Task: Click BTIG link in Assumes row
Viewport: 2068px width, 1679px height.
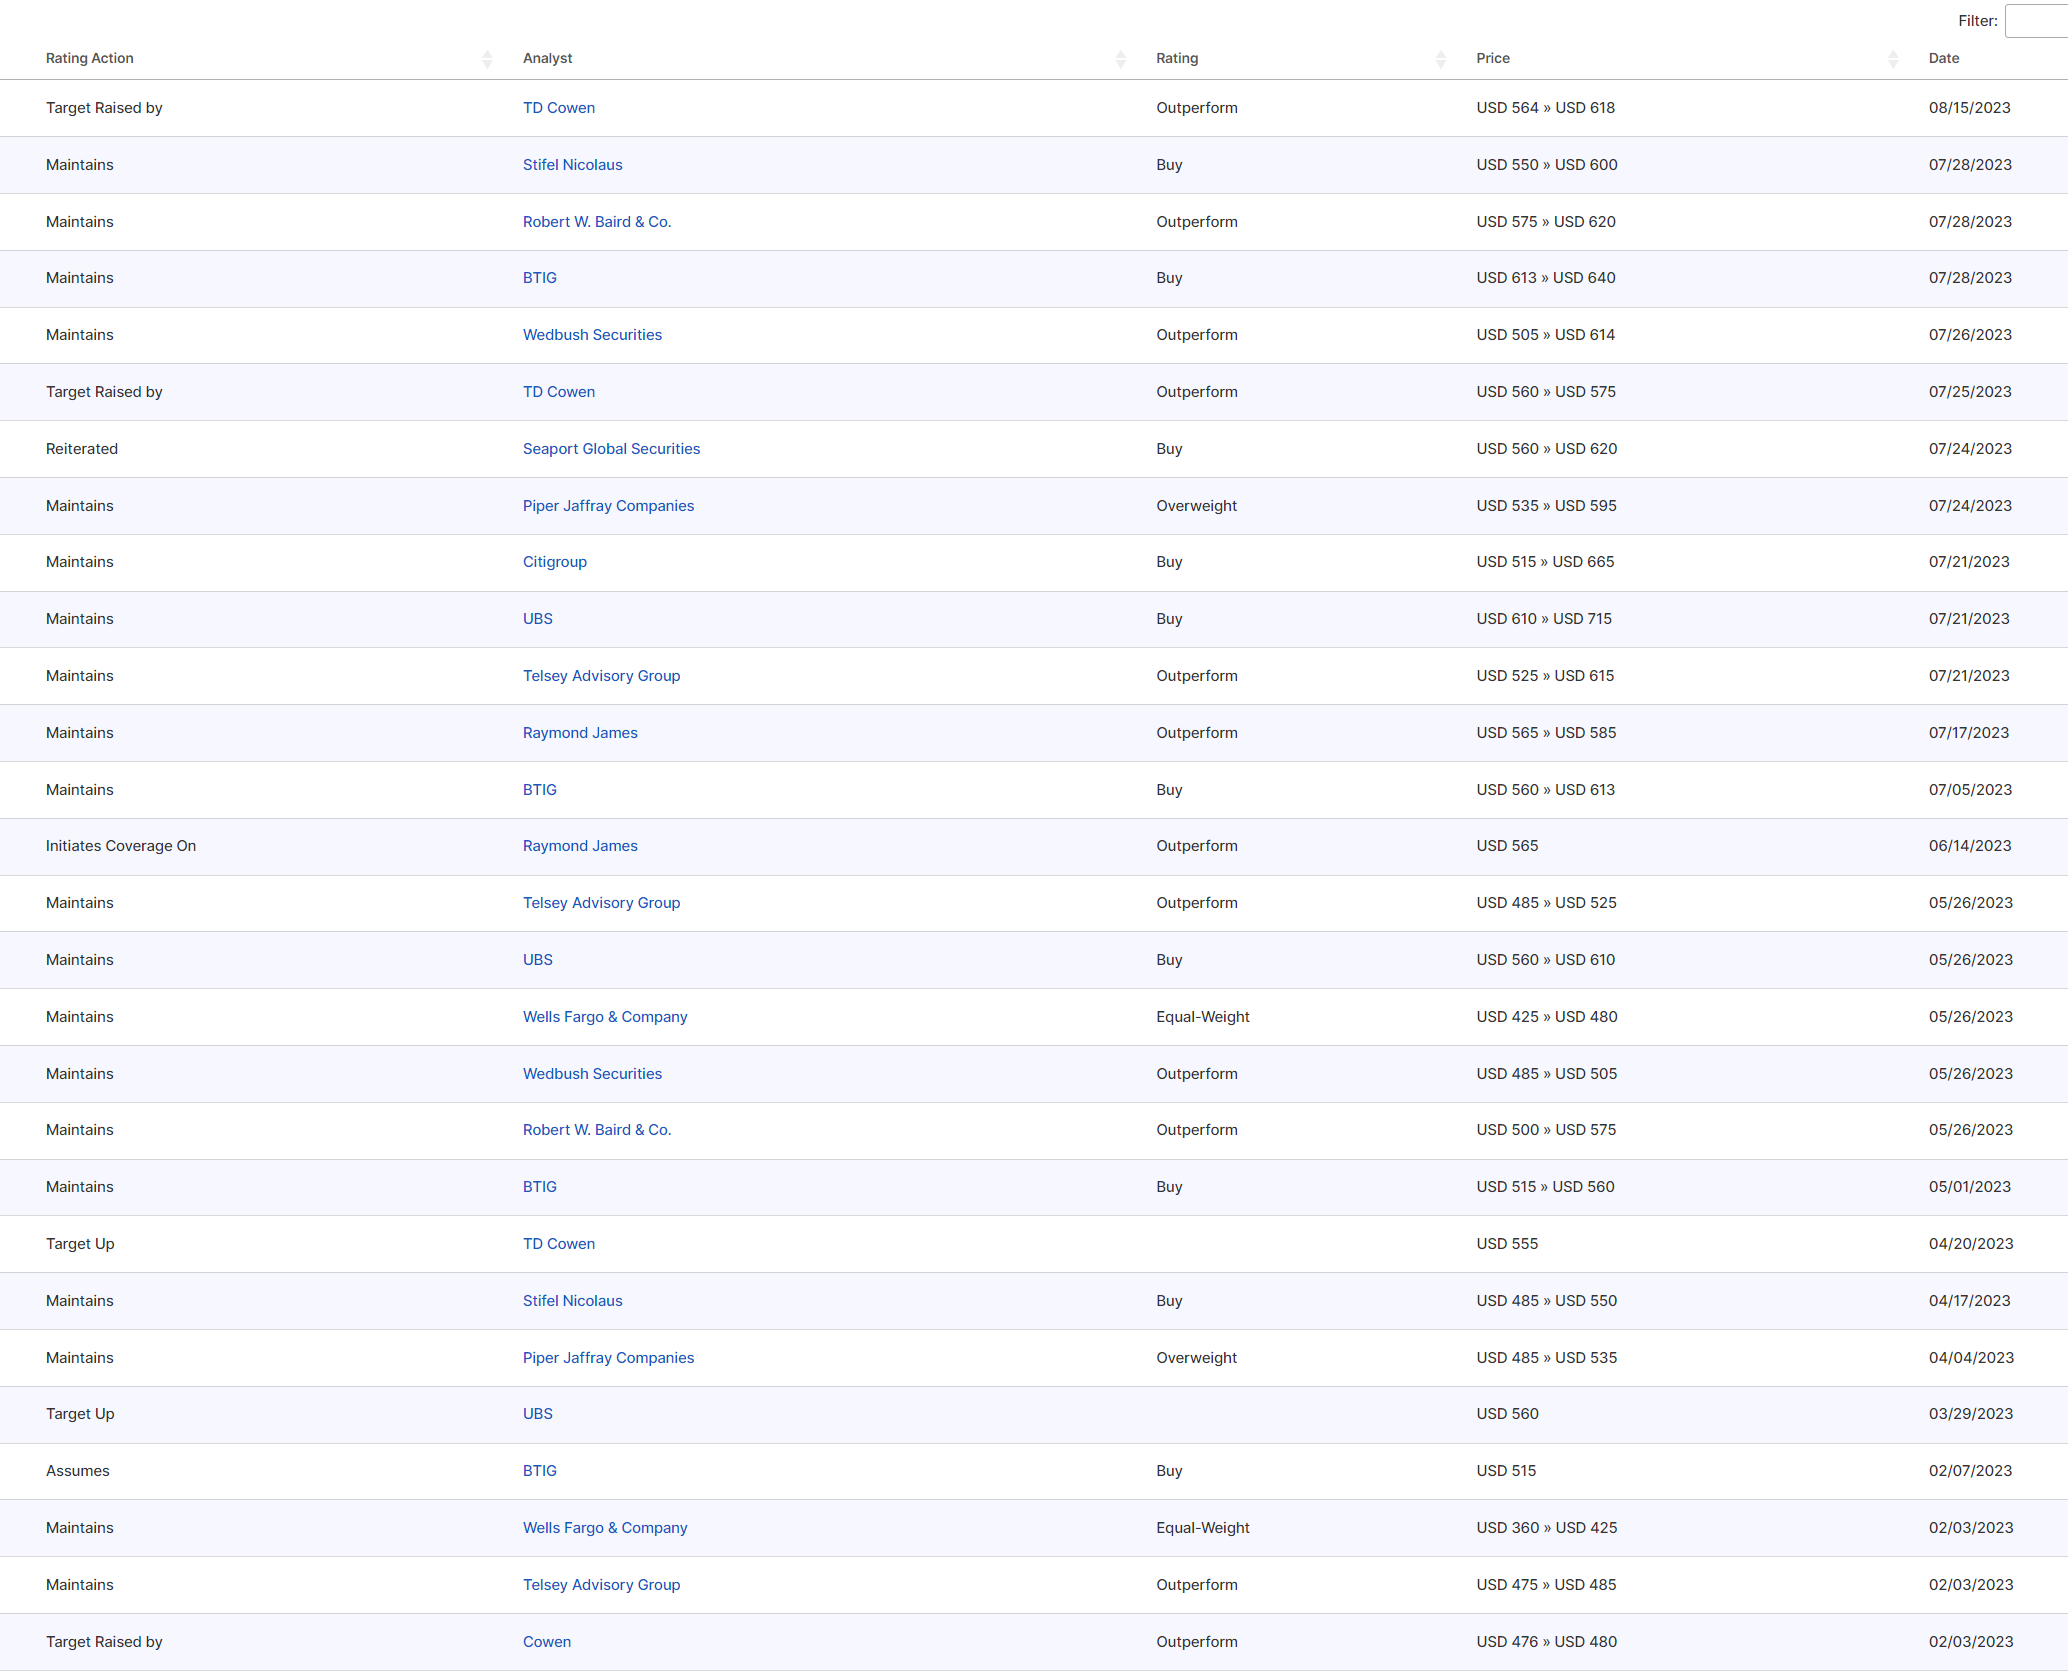Action: [x=539, y=1471]
